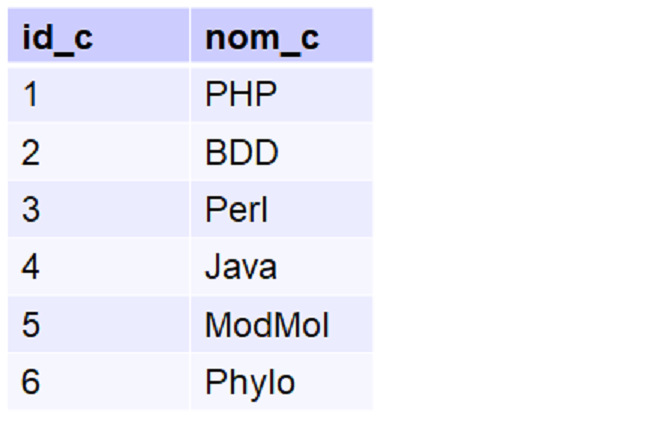The width and height of the screenshot is (650, 436).
Task: Click the blank white area below the table
Action: (x=190, y=424)
